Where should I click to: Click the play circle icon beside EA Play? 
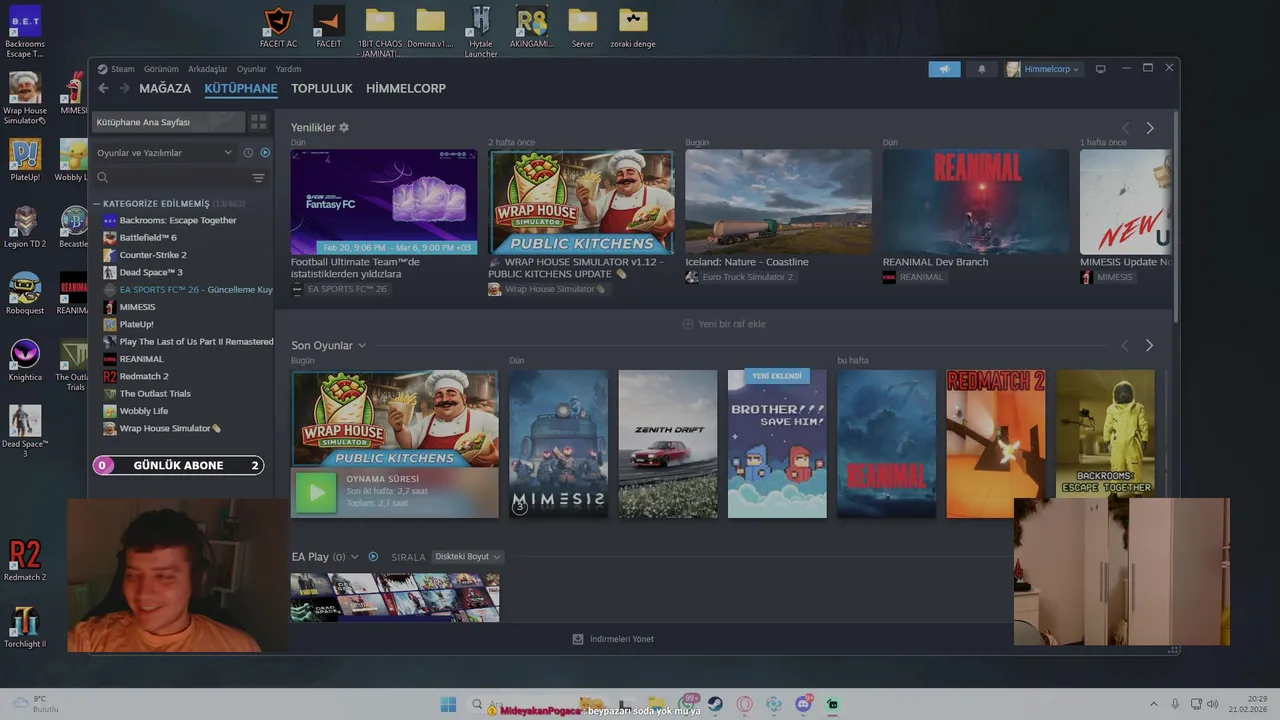373,557
